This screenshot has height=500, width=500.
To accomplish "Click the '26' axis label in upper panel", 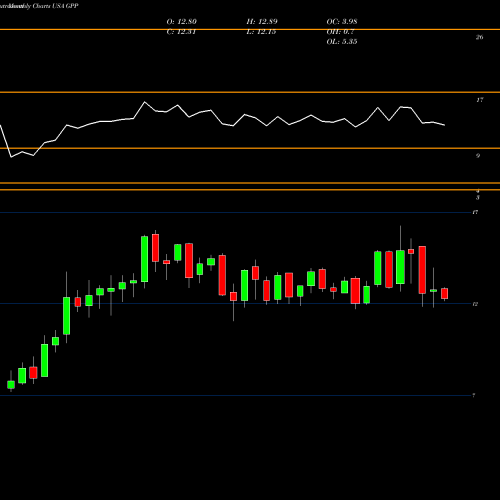I will pos(479,37).
